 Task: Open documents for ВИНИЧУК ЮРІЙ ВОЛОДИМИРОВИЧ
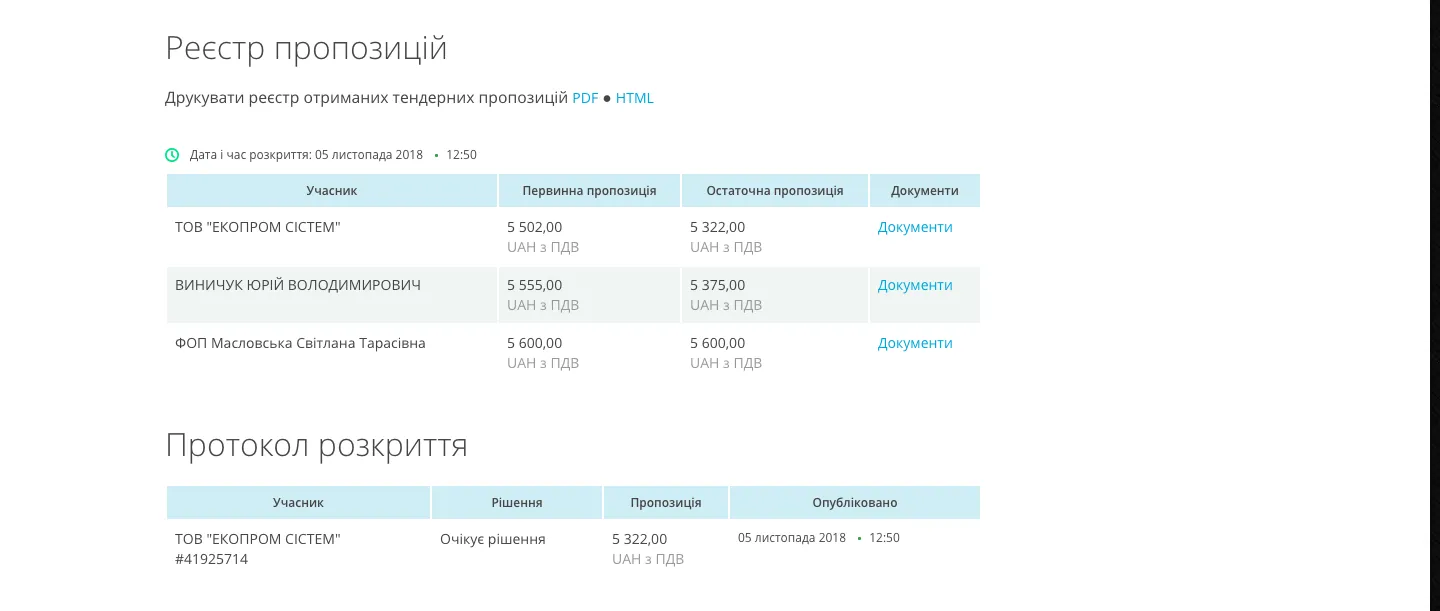[x=915, y=285]
